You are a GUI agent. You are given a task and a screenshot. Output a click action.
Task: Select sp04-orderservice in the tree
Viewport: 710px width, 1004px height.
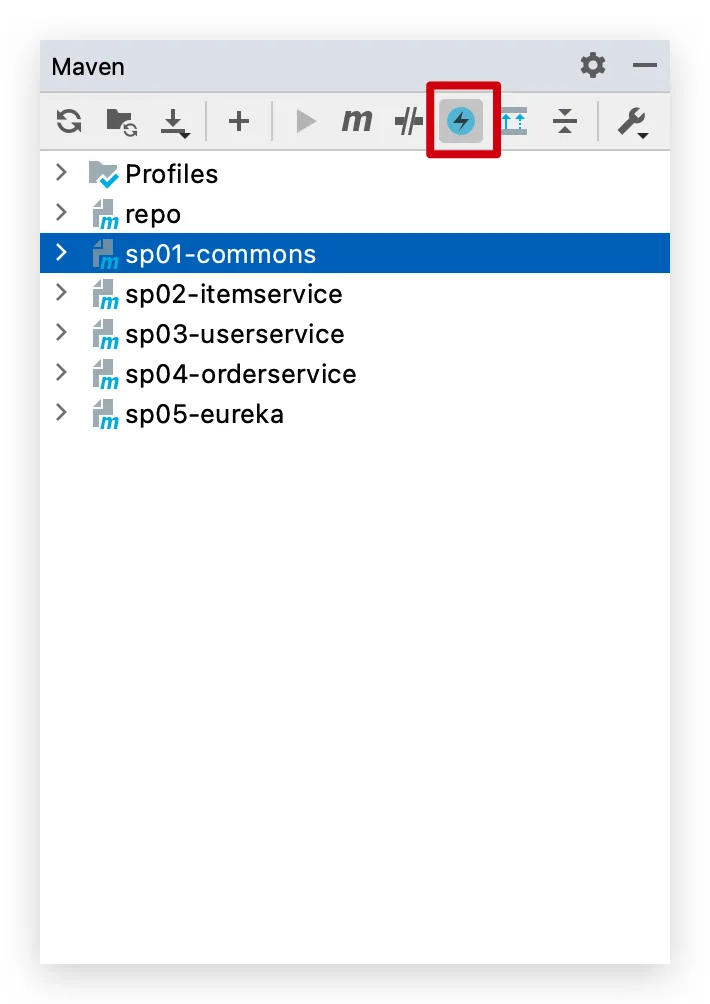(x=355, y=374)
